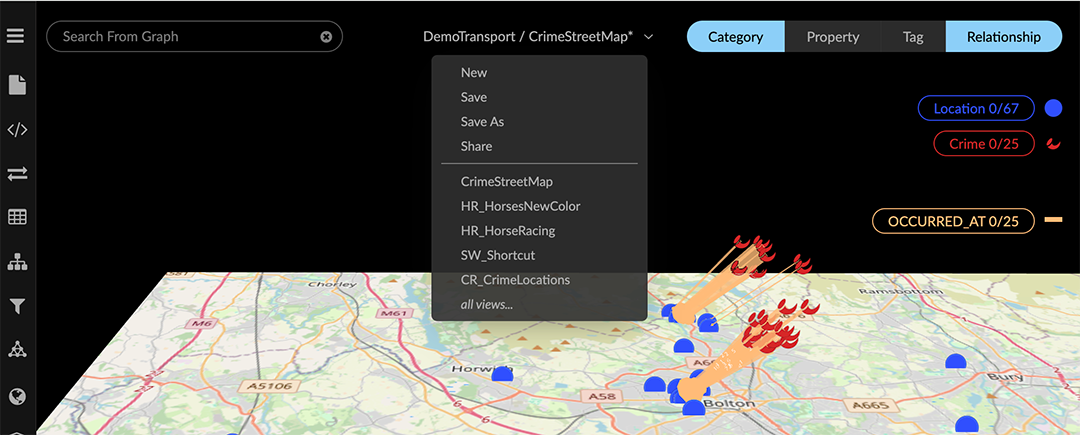Open the code editor icon in sidebar
Viewport: 1080px width, 435px height.
(x=16, y=129)
